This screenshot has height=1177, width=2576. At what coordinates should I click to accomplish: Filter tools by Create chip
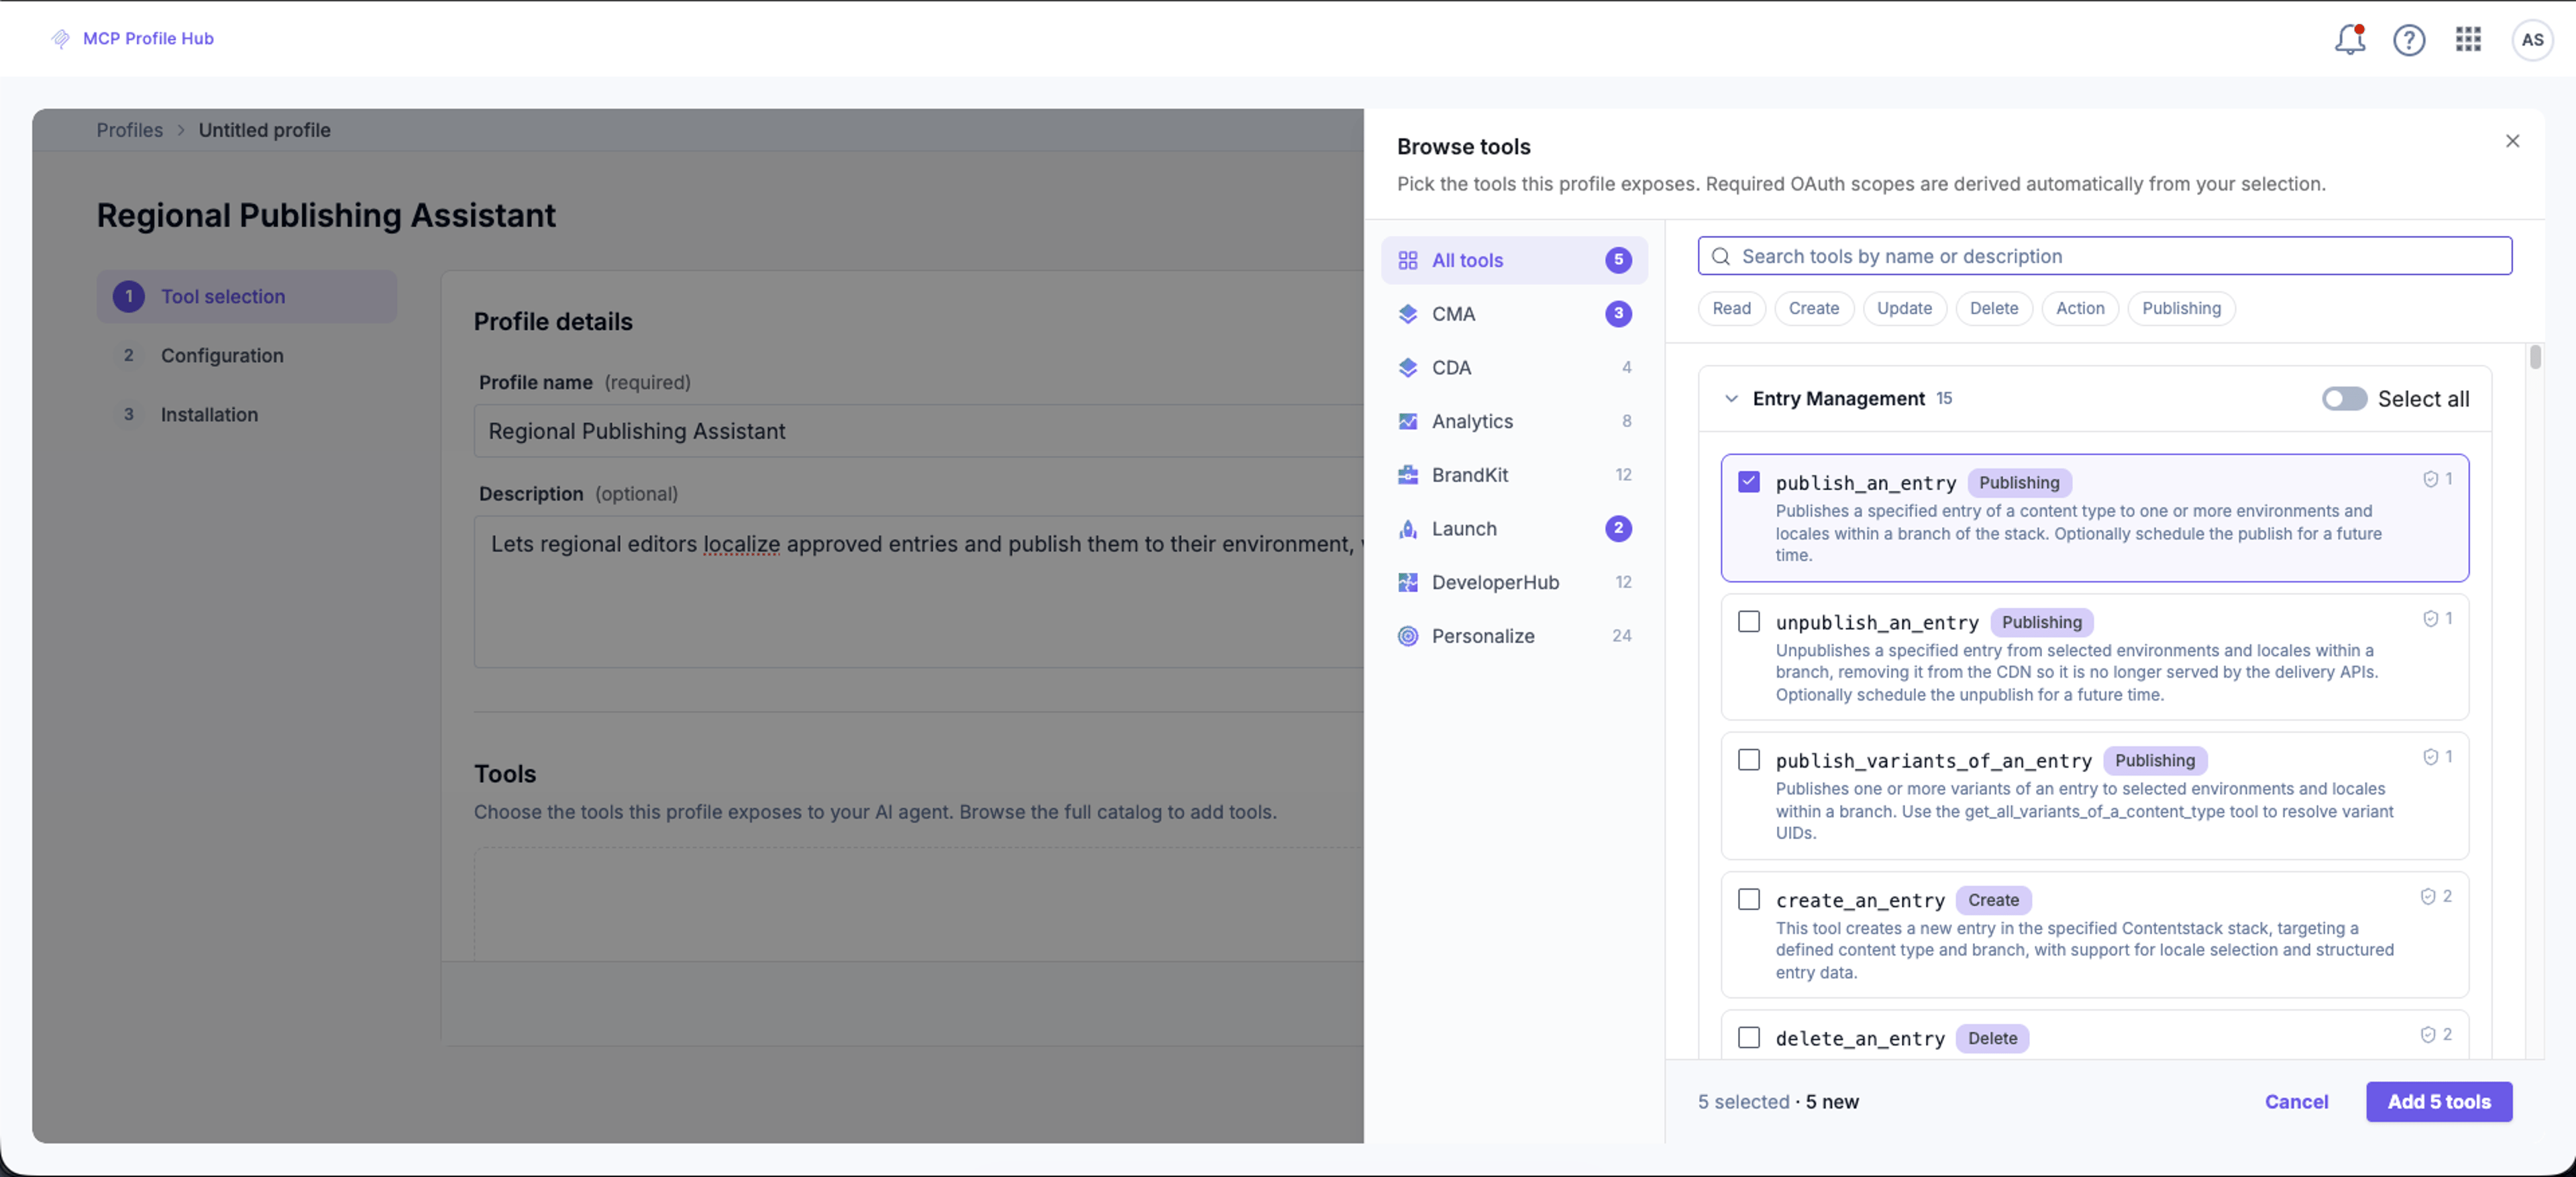point(1813,308)
